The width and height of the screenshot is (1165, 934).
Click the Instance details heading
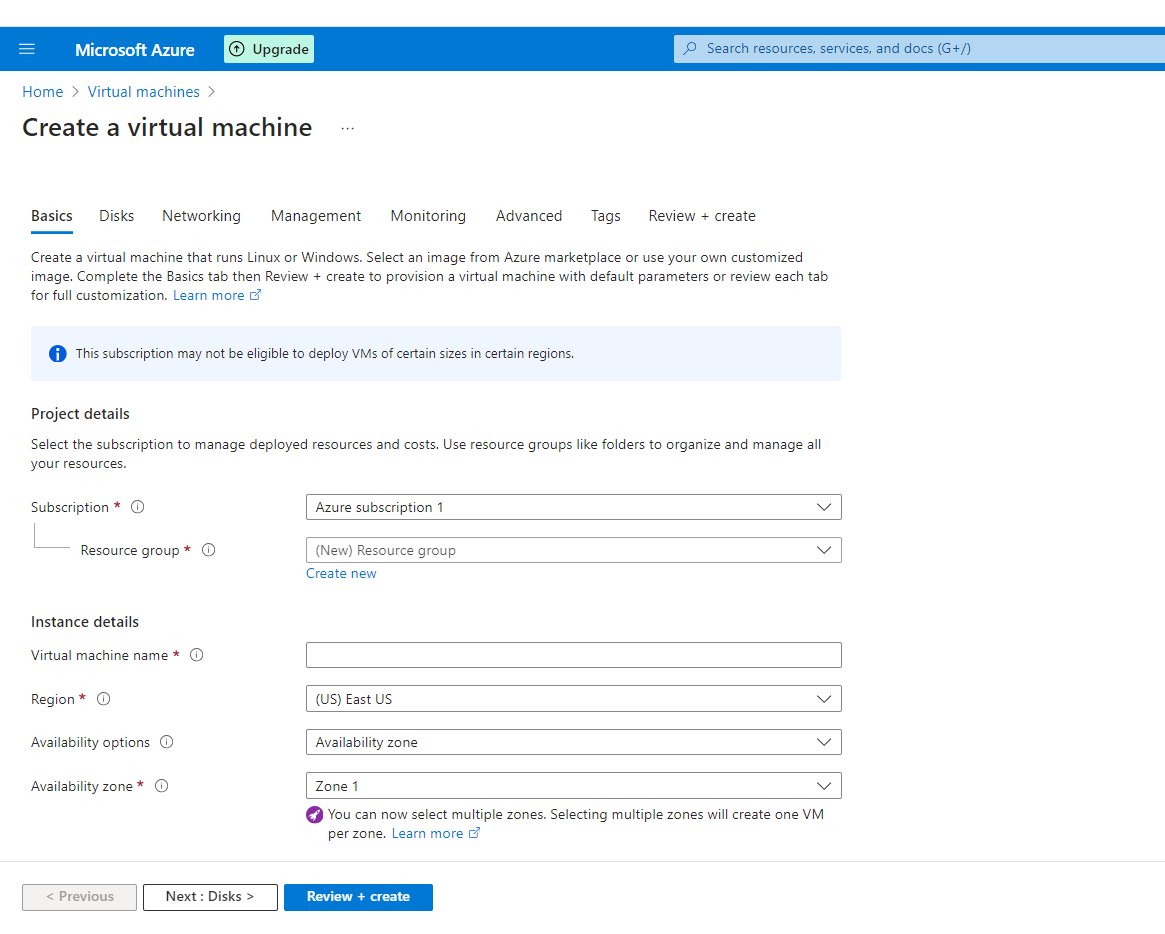pyautogui.click(x=85, y=622)
